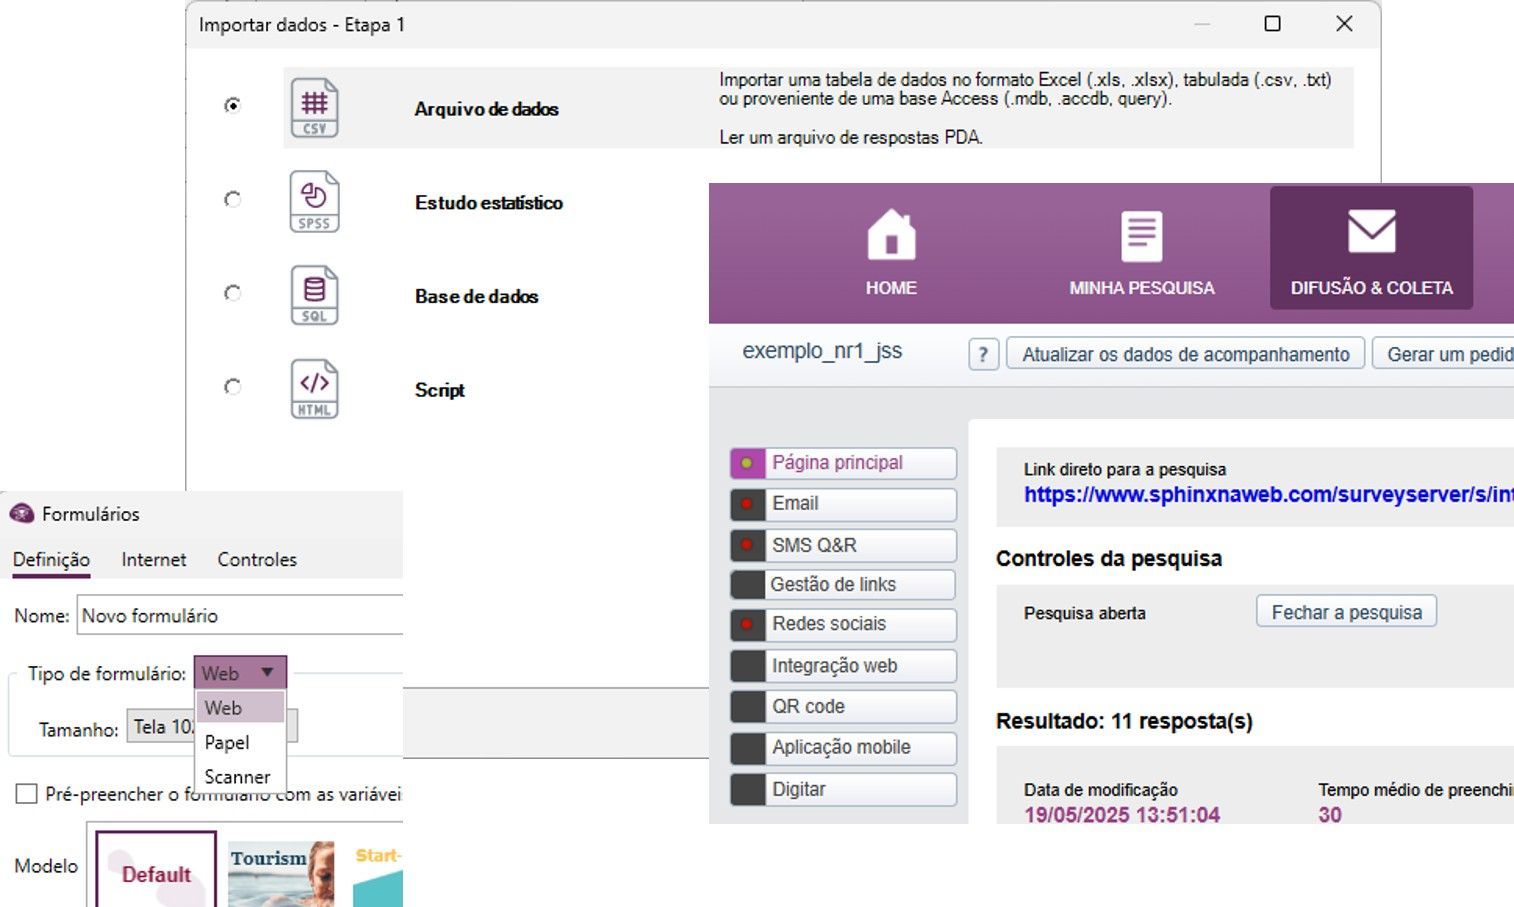Click the SPSS icon for Estudo estatístico
This screenshot has width=1514, height=907.
click(x=314, y=202)
